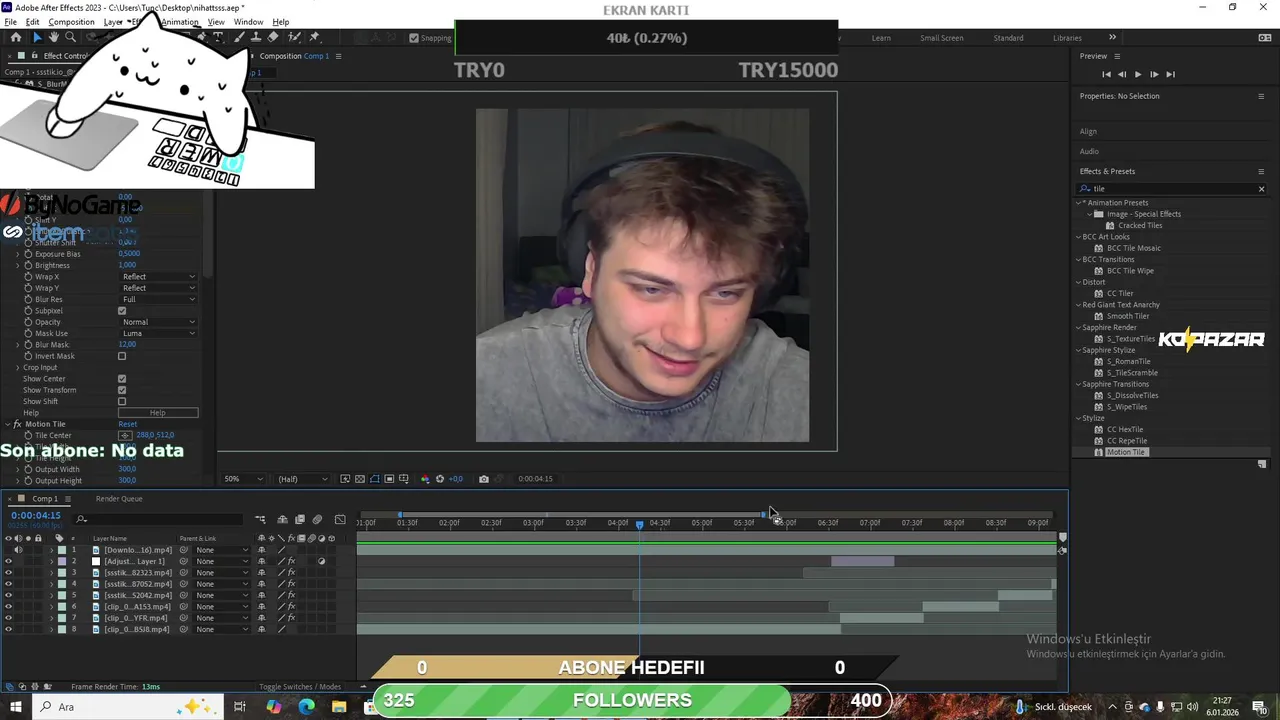Reset the Motion Tile effect
The height and width of the screenshot is (720, 1280).
tap(127, 424)
